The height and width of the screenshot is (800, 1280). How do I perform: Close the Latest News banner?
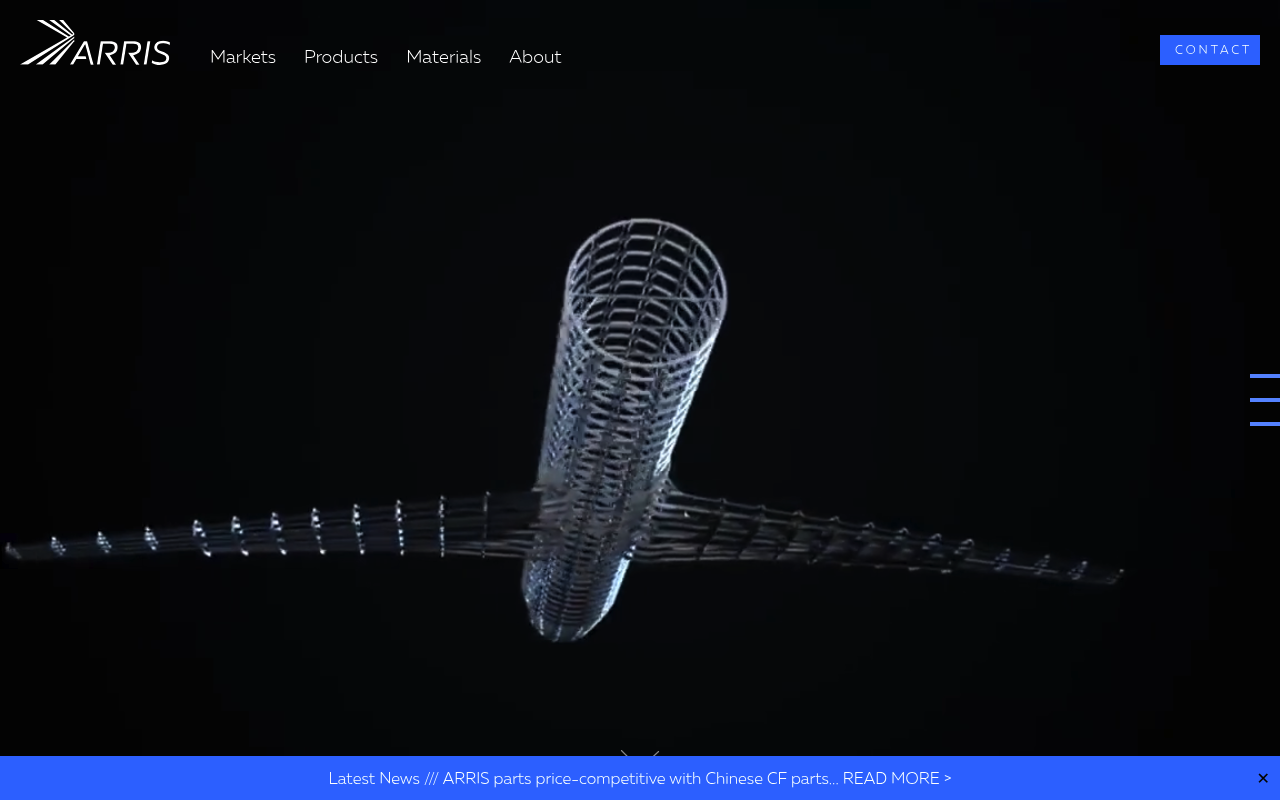(x=1263, y=778)
